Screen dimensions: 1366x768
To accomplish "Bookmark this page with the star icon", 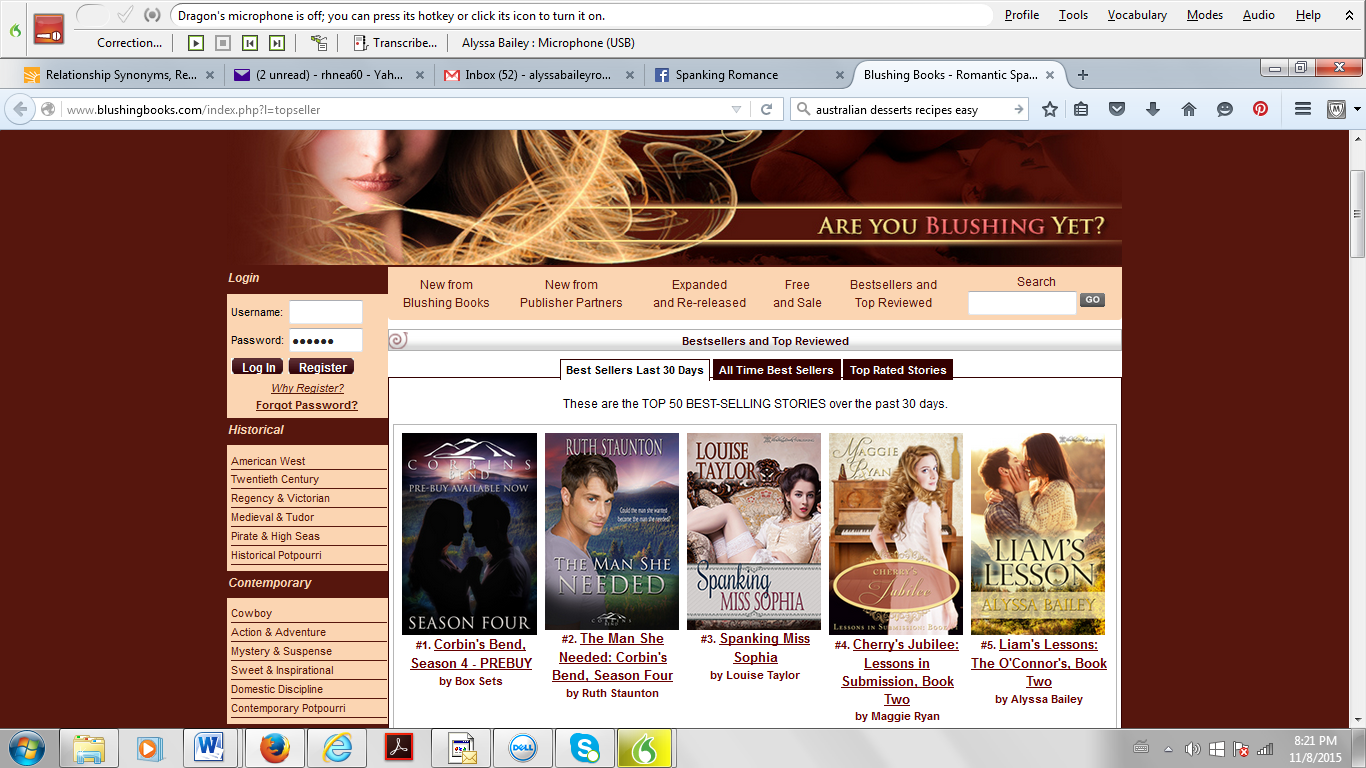I will (x=1049, y=110).
